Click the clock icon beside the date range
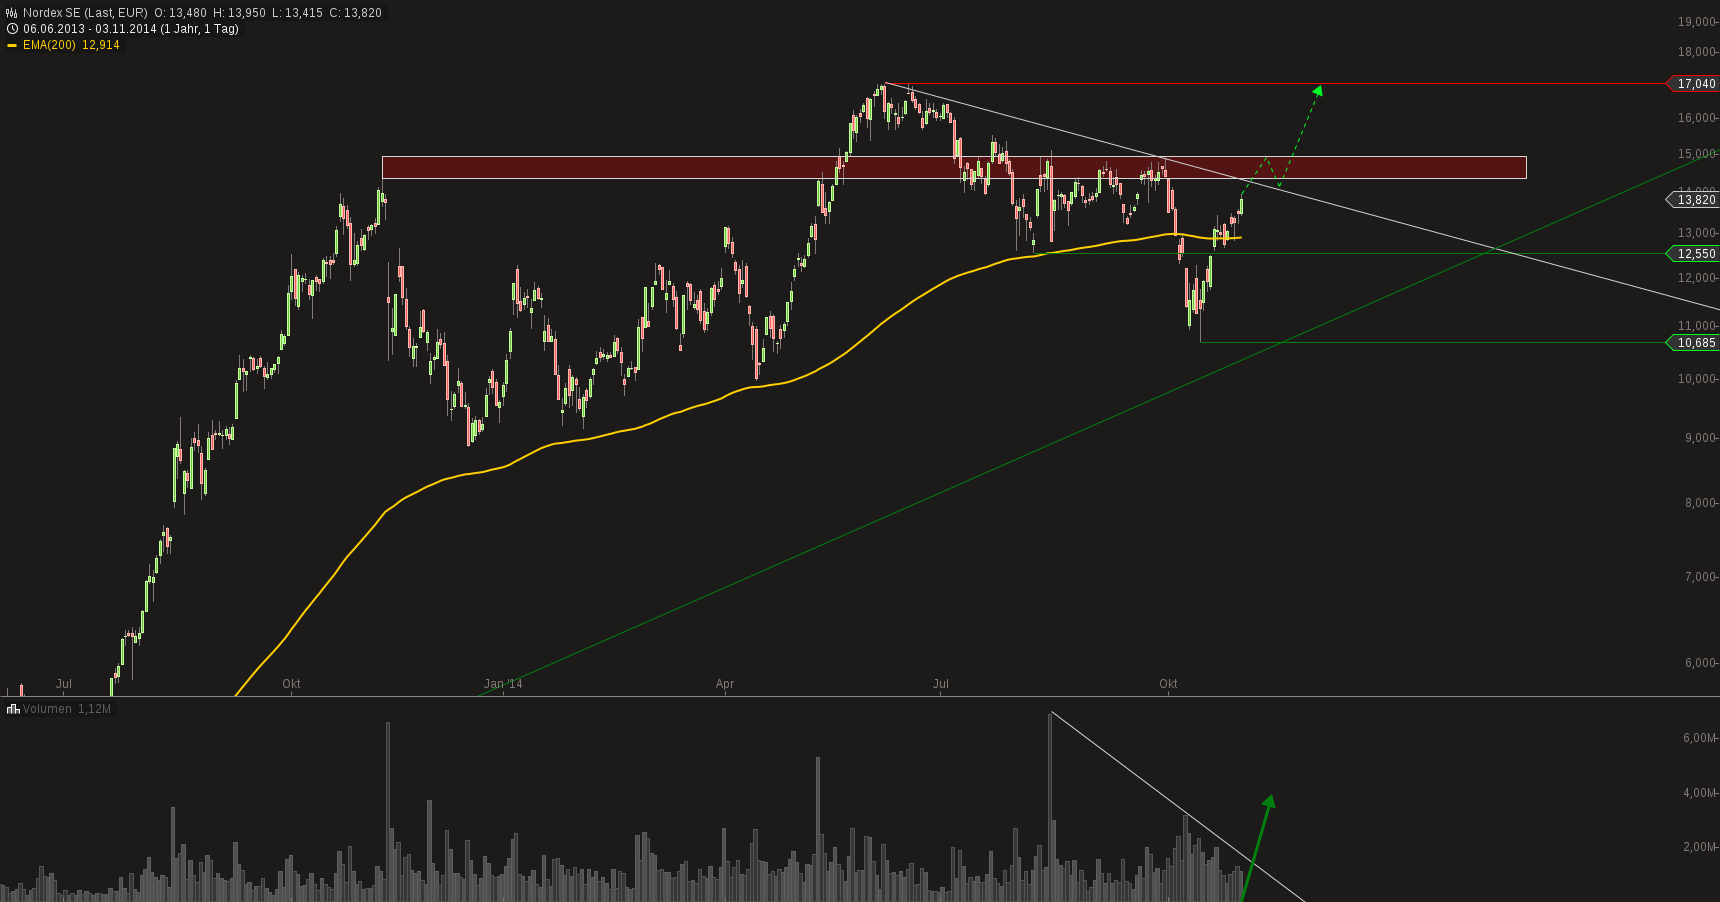The image size is (1720, 902). tap(12, 29)
